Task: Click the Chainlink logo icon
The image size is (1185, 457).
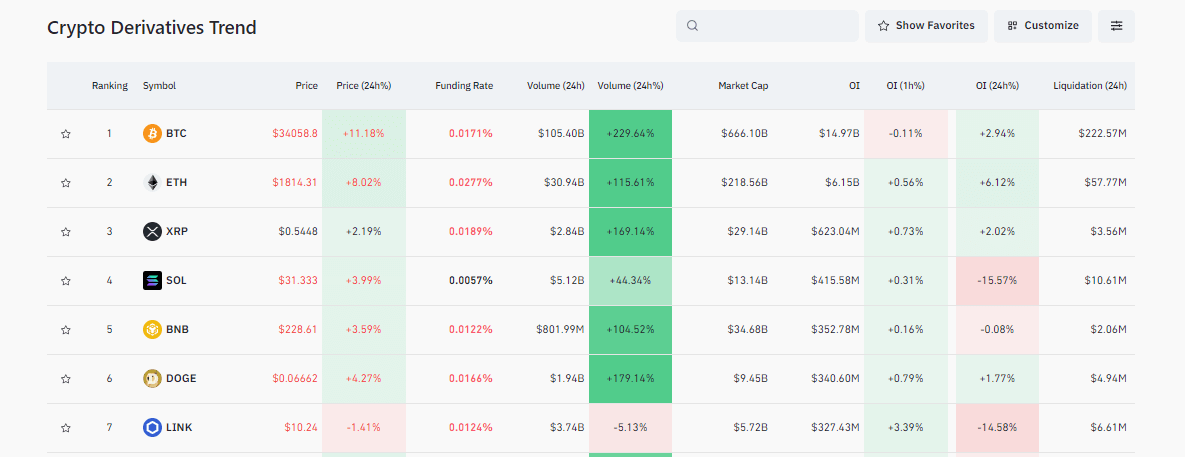Action: pyautogui.click(x=152, y=427)
